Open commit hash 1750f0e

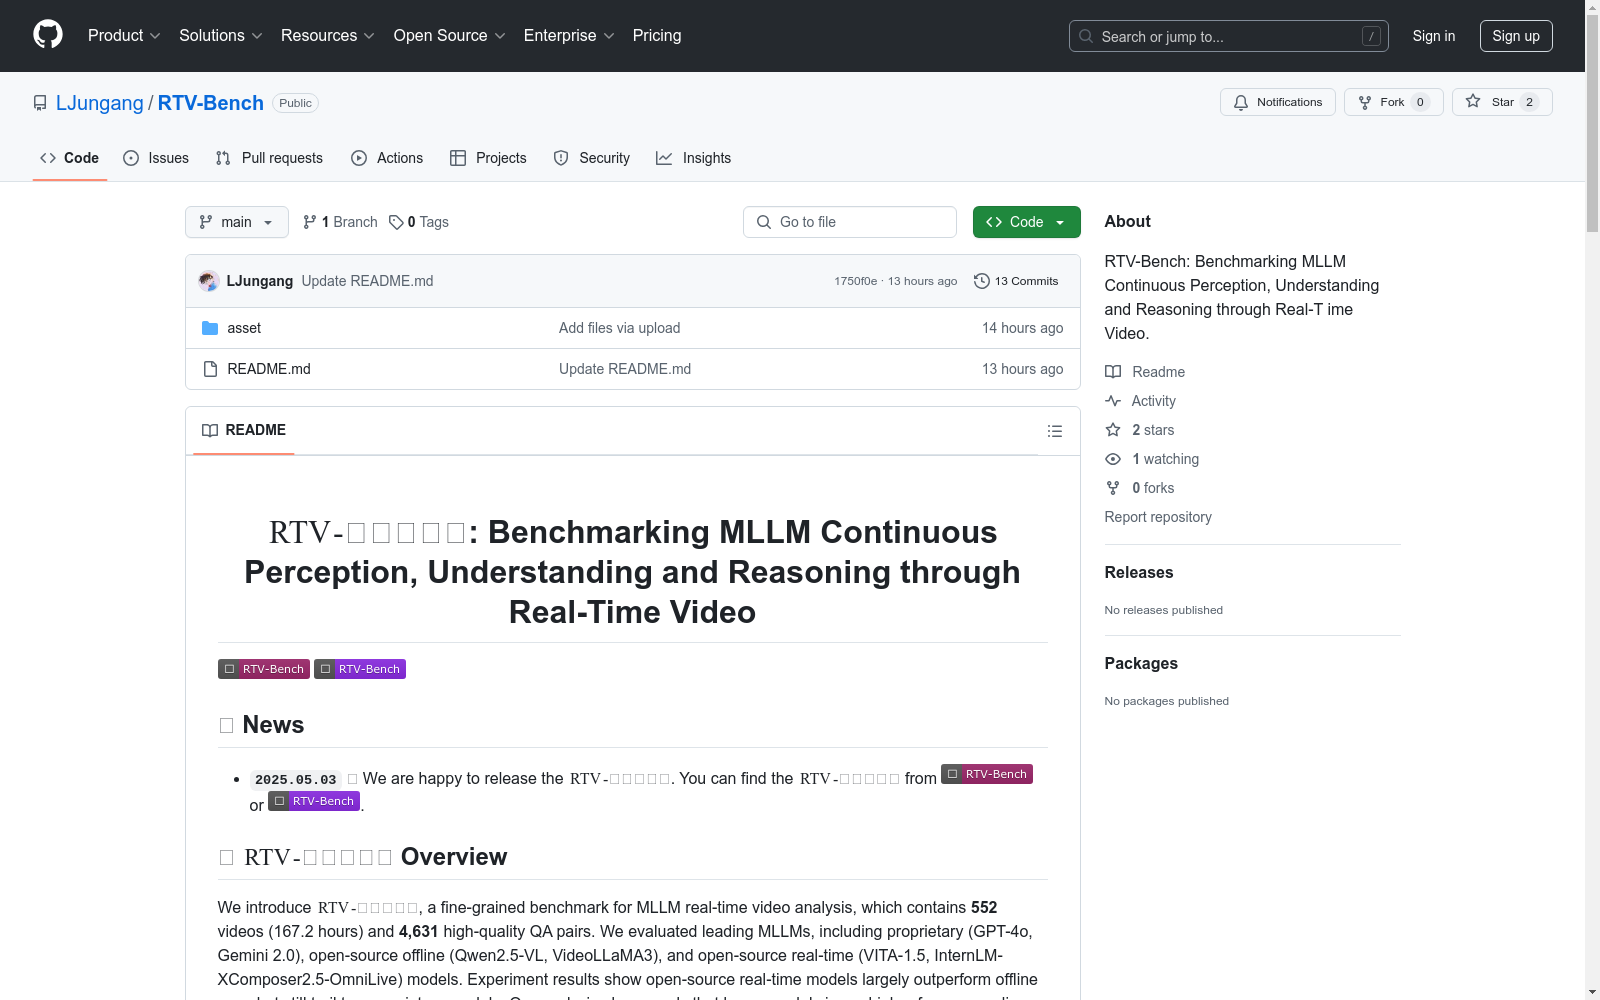pyautogui.click(x=856, y=281)
